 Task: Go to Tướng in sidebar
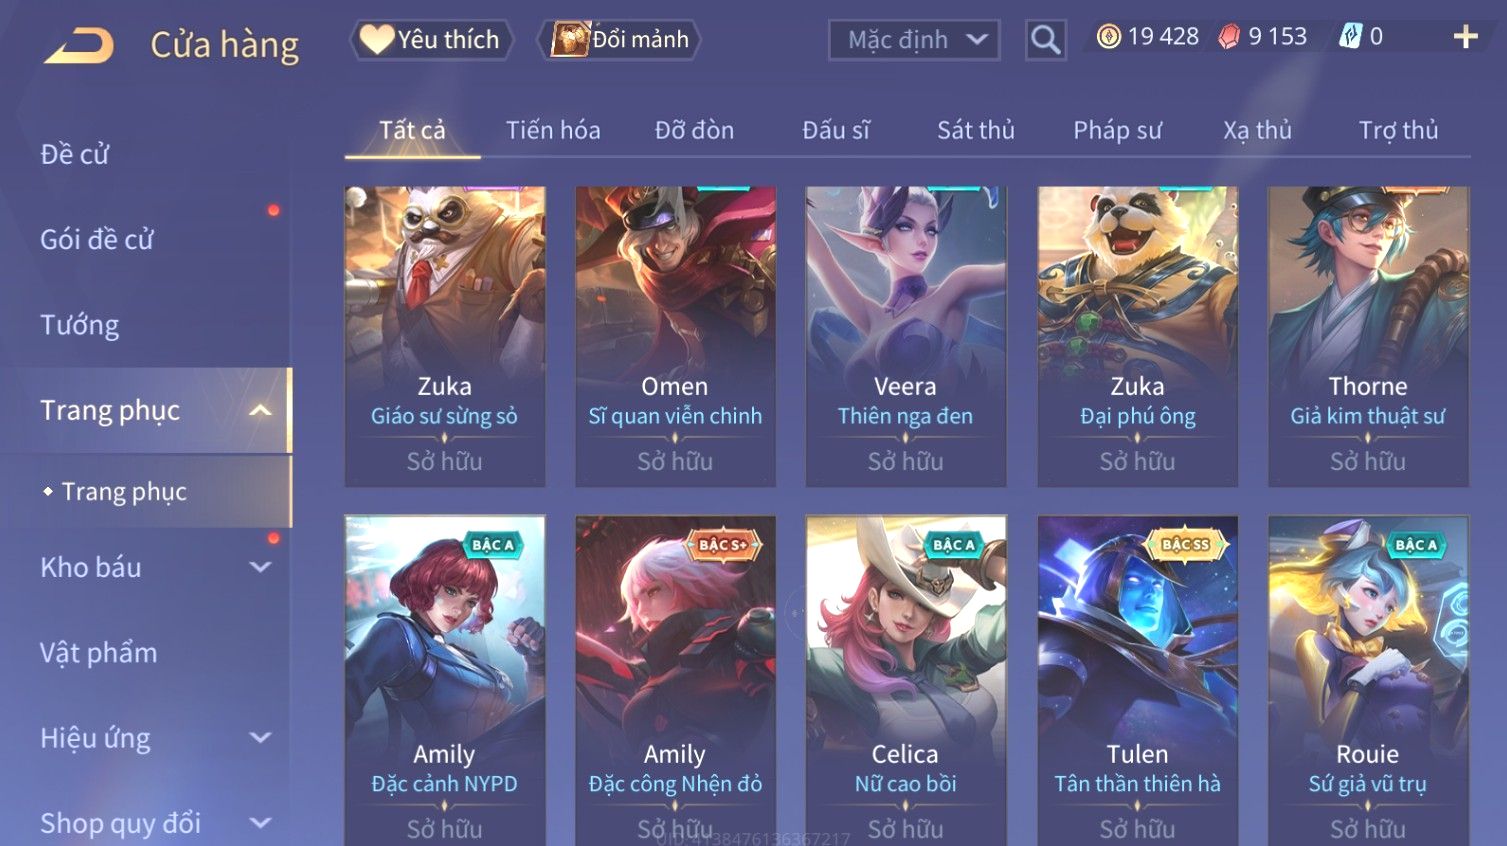80,325
